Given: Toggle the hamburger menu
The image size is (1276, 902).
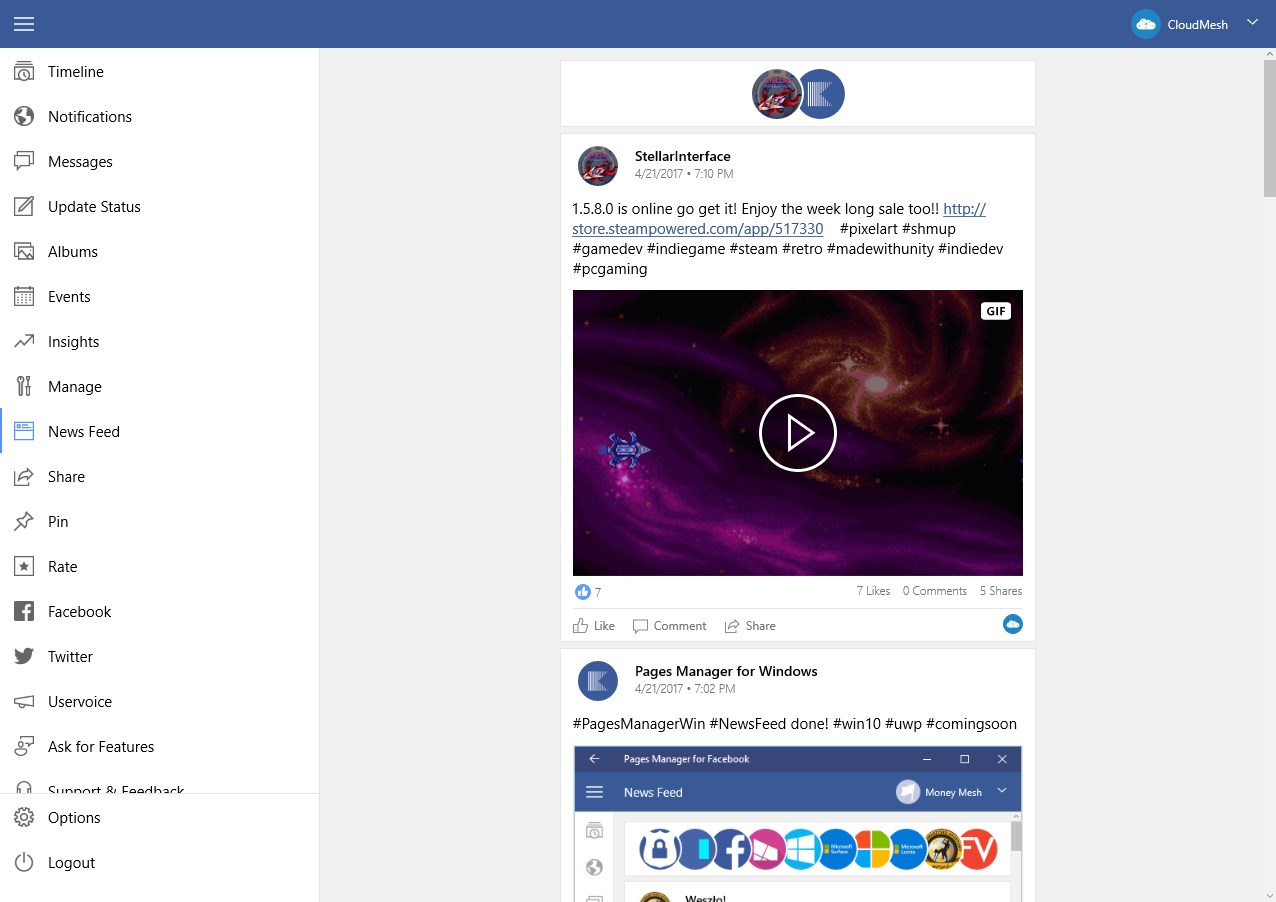Looking at the screenshot, I should [24, 24].
